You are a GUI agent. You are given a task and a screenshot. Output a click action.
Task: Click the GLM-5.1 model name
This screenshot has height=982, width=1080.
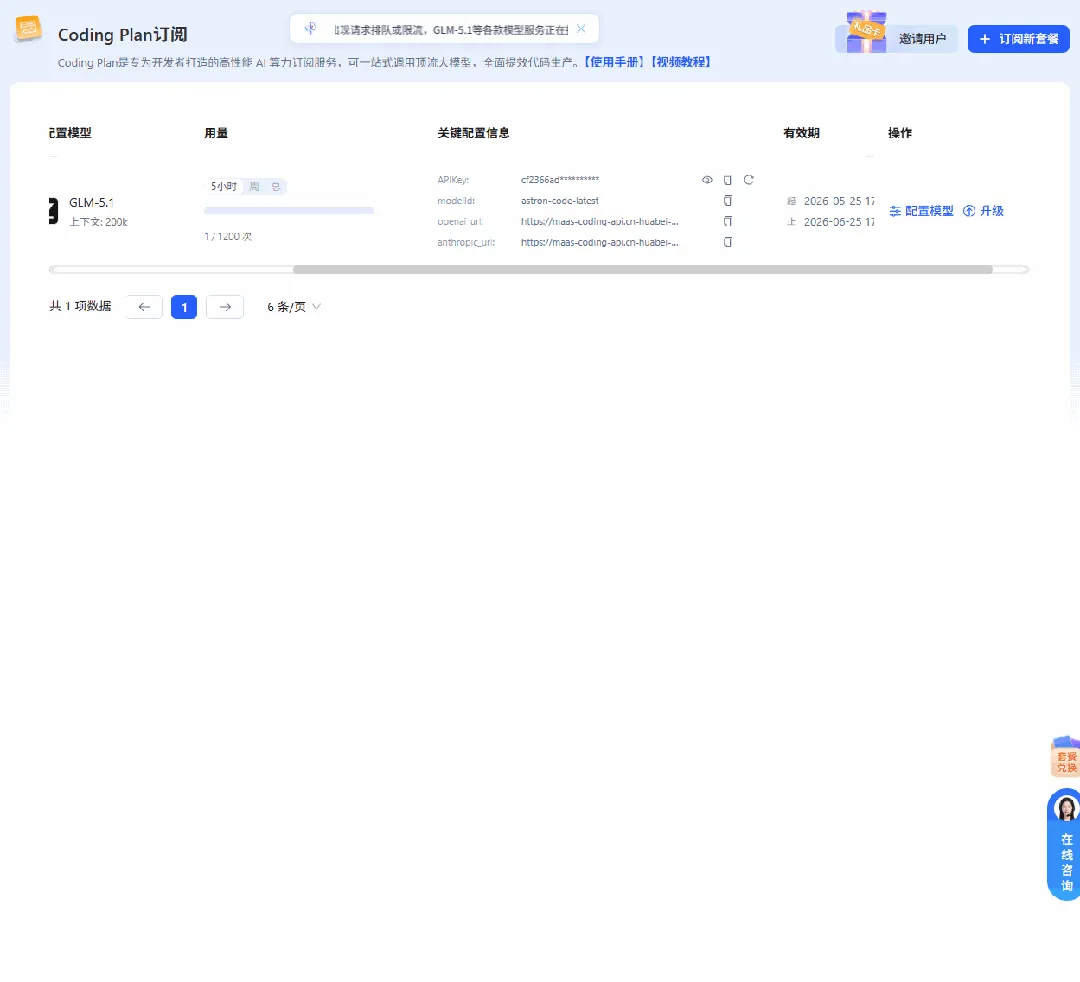92,202
